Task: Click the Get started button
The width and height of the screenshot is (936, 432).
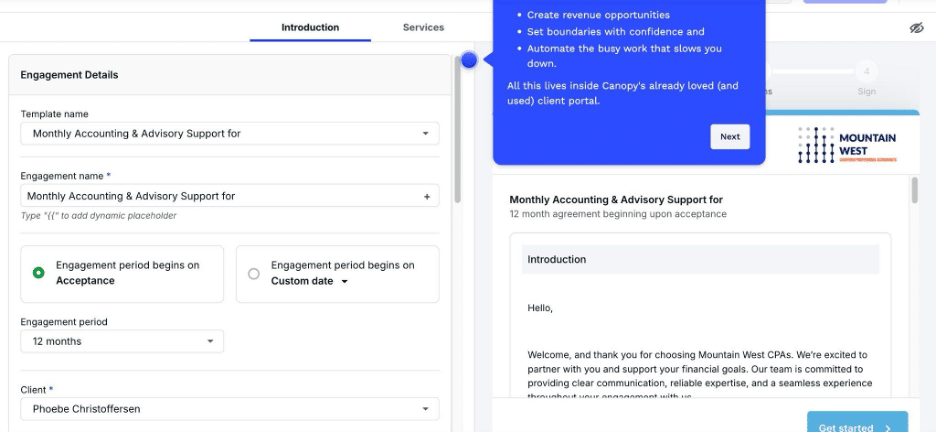Action: tap(857, 424)
